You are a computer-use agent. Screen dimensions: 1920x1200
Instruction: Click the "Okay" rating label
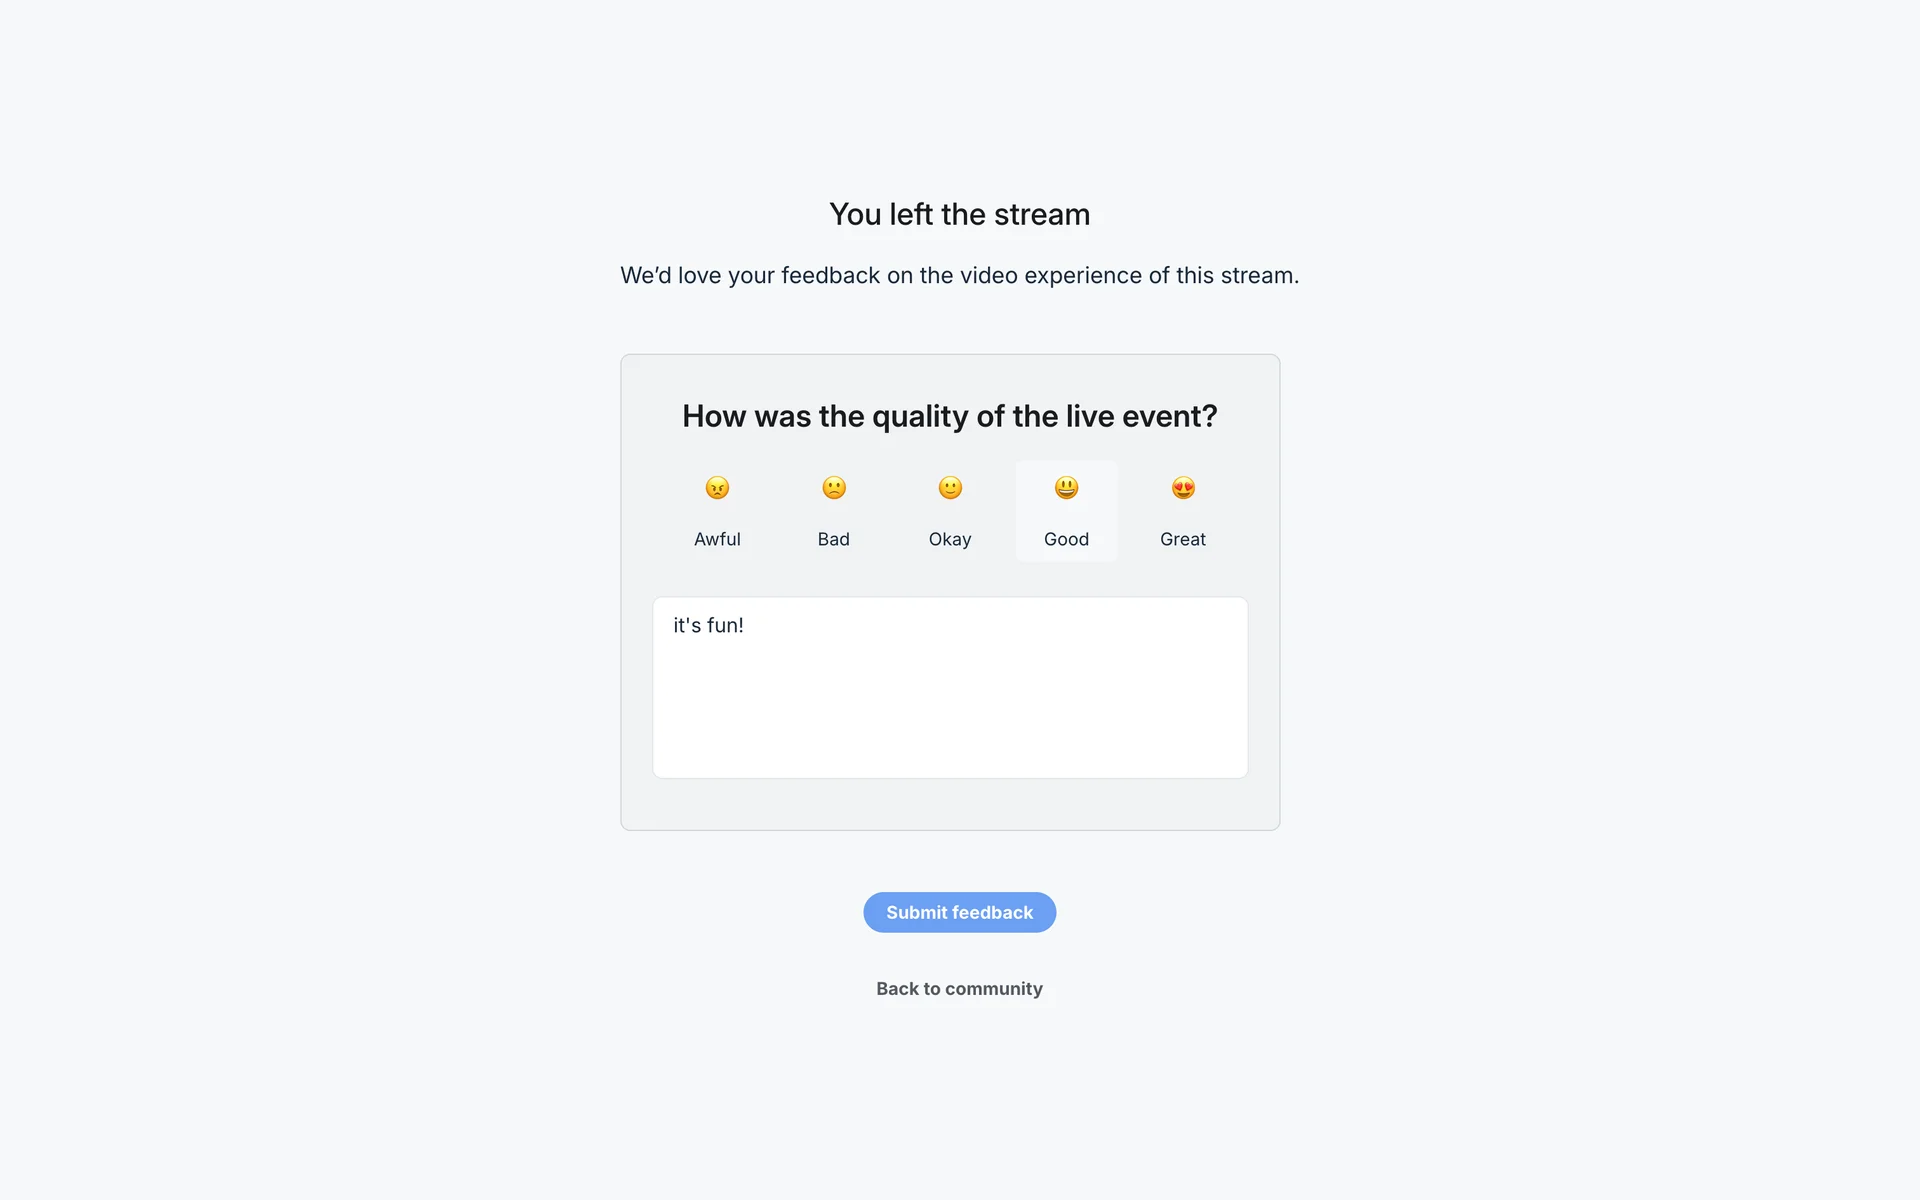pos(950,539)
